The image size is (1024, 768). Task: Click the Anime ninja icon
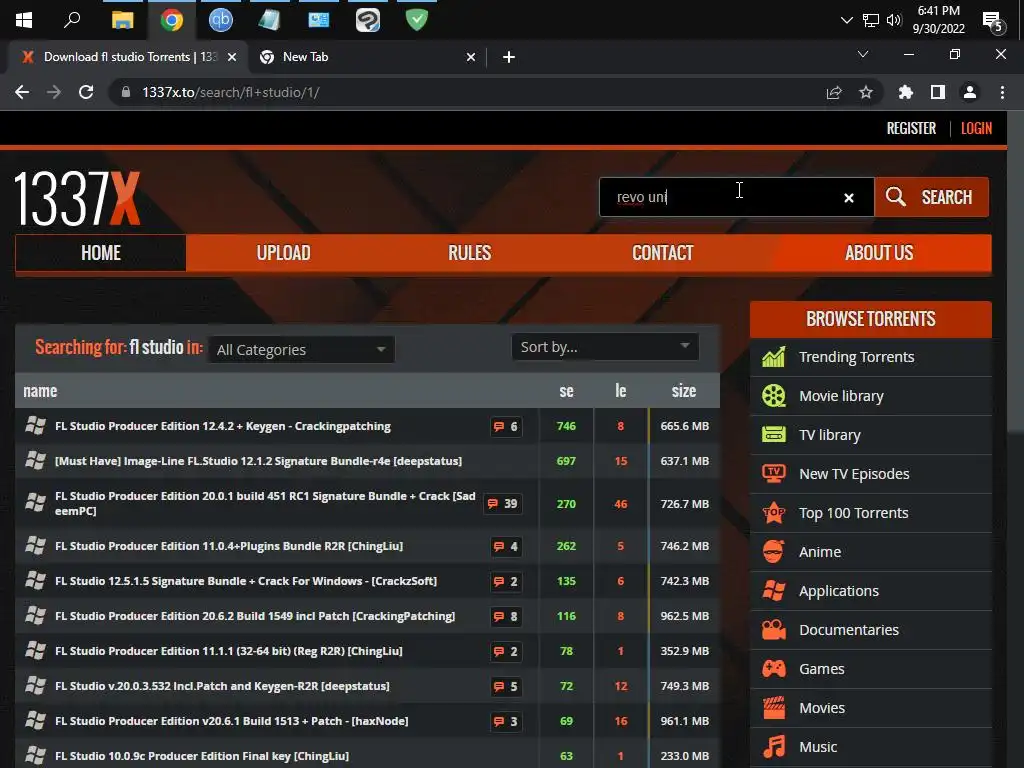[774, 552]
